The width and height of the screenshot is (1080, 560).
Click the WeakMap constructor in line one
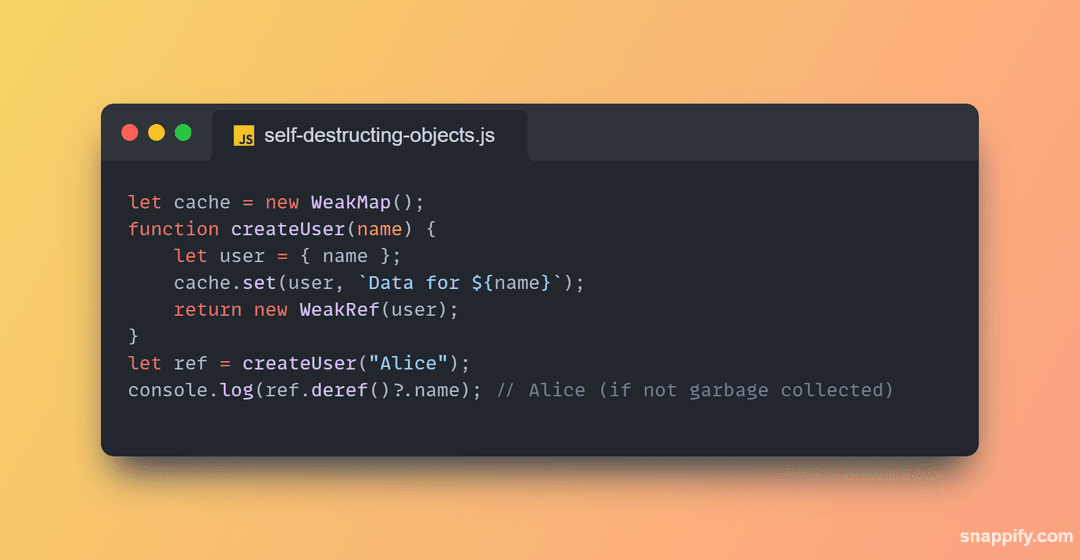351,203
